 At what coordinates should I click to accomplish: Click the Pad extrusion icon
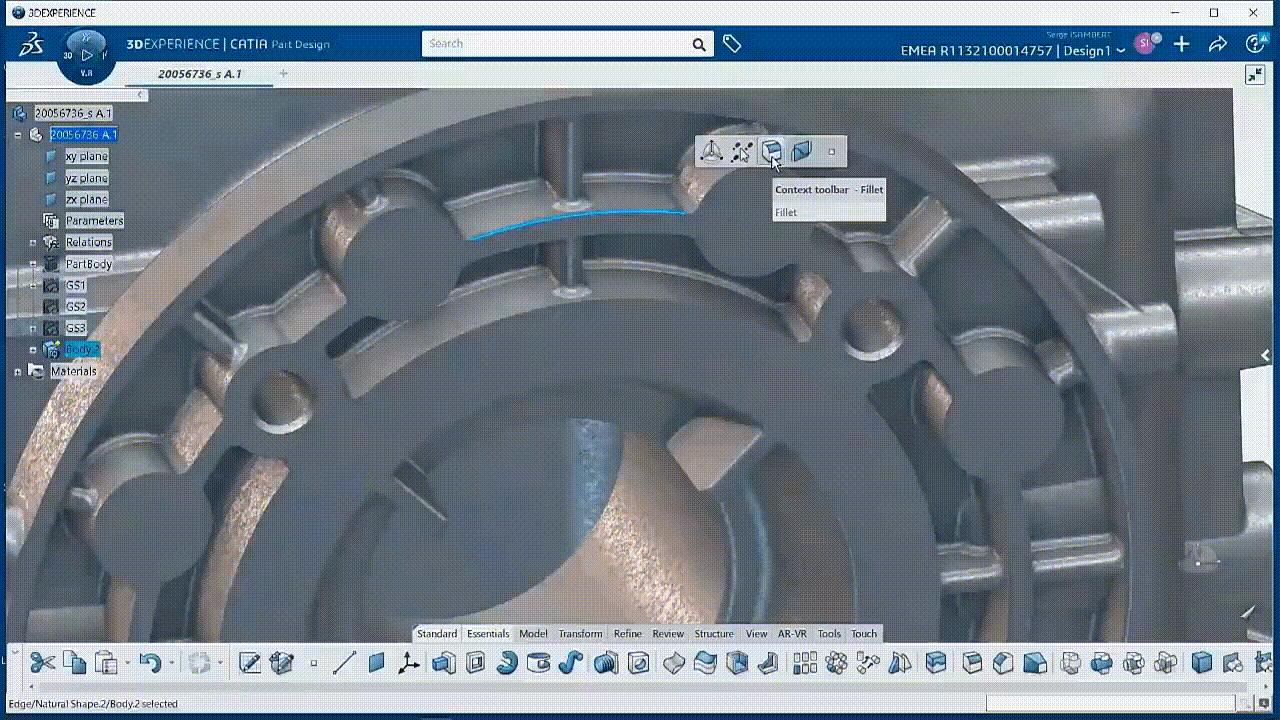(443, 663)
